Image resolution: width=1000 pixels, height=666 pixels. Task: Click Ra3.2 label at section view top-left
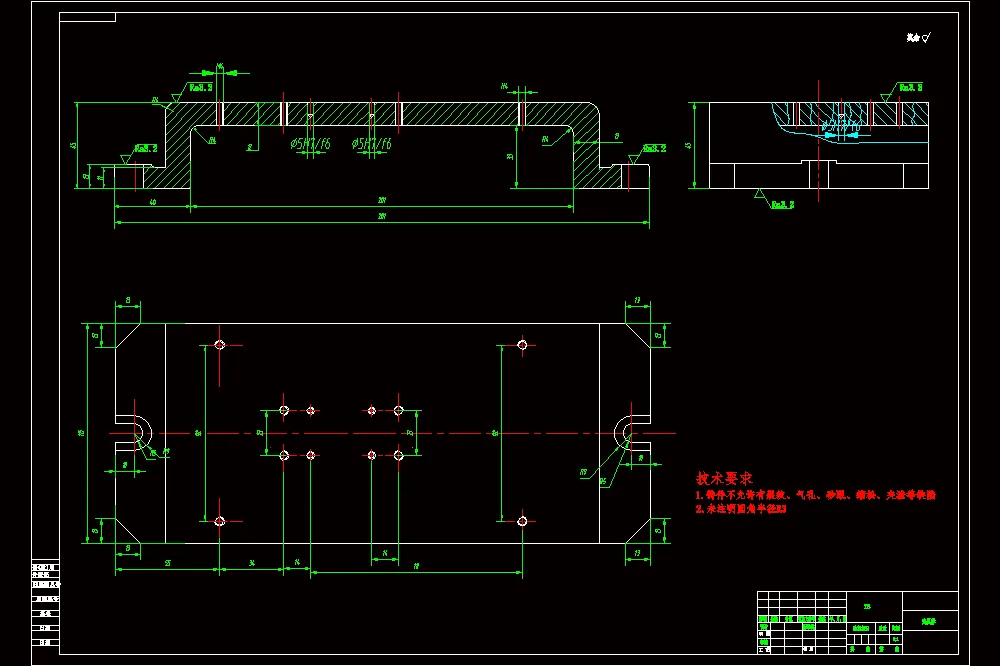click(x=201, y=87)
